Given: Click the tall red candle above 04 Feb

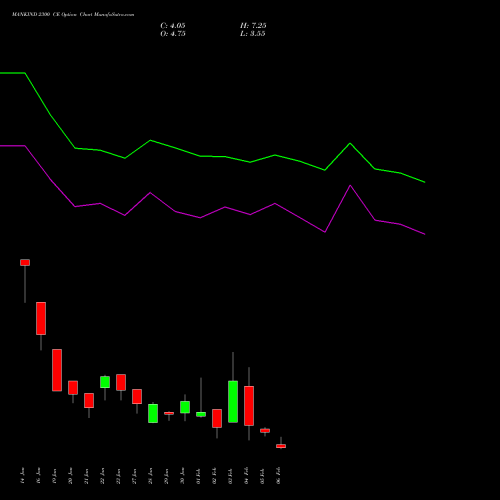Looking at the screenshot, I should [249, 406].
